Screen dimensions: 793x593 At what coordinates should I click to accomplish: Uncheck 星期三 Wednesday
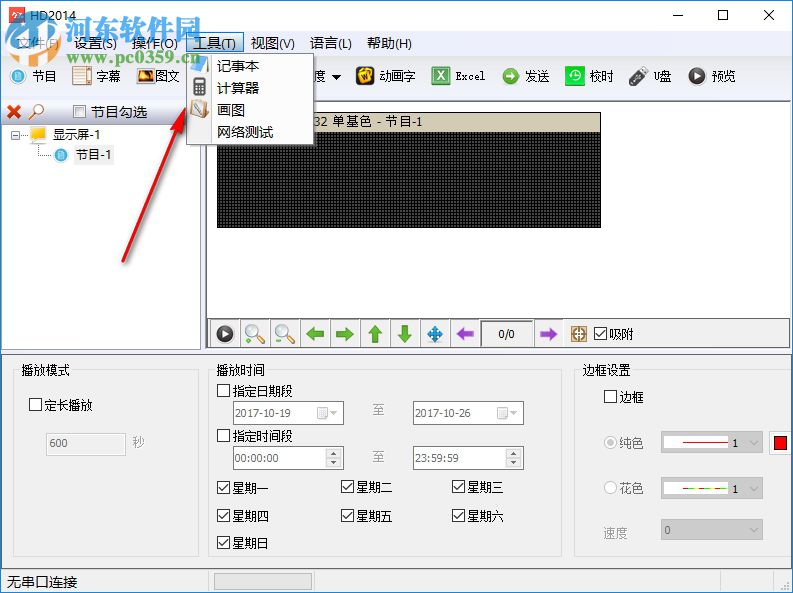[458, 487]
